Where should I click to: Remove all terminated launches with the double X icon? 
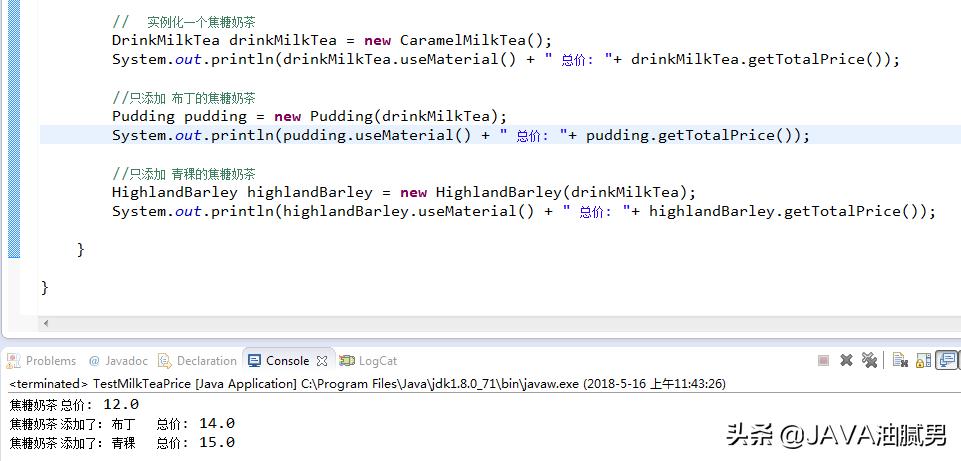[869, 360]
